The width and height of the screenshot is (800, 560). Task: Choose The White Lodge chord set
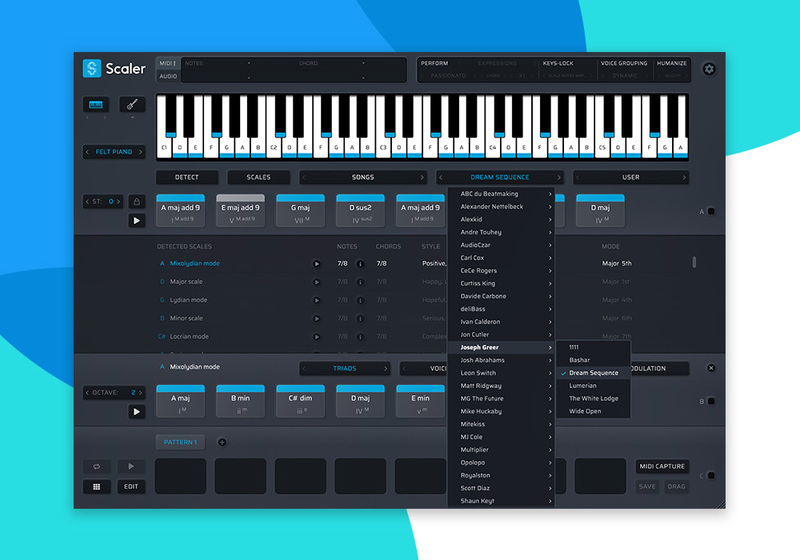pos(593,398)
